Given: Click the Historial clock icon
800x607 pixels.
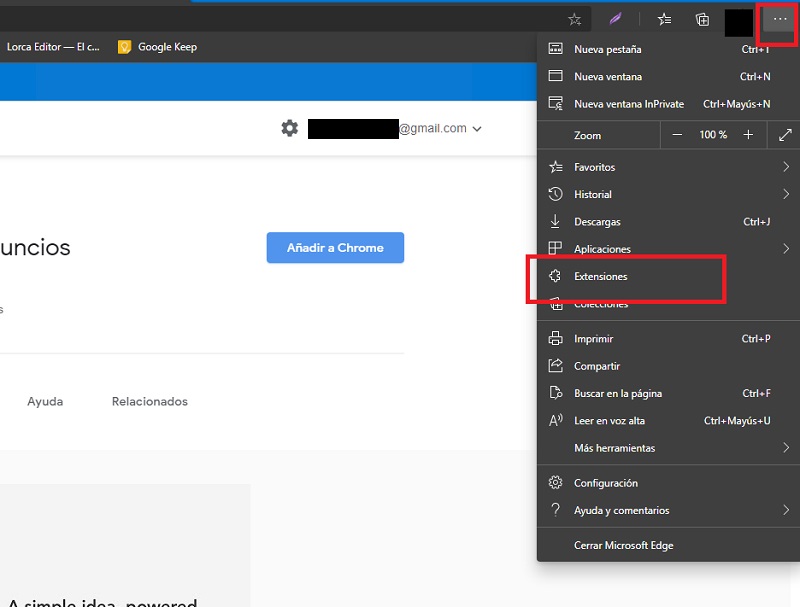Looking at the screenshot, I should click(x=555, y=194).
